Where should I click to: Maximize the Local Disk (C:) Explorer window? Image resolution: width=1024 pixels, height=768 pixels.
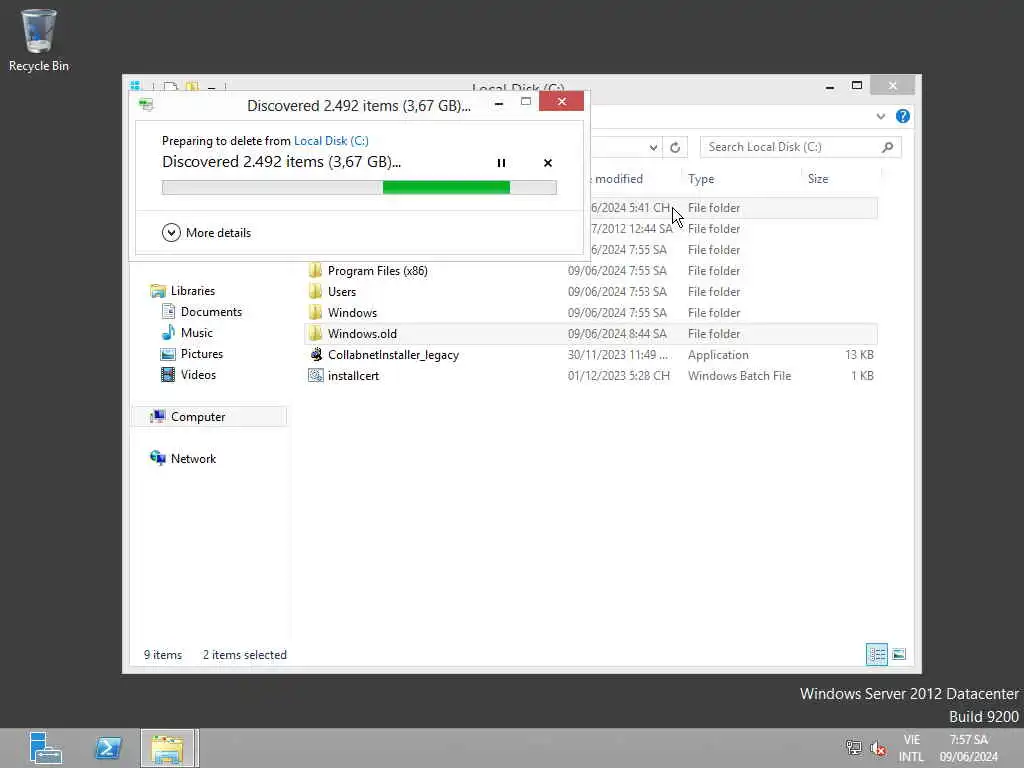[857, 86]
